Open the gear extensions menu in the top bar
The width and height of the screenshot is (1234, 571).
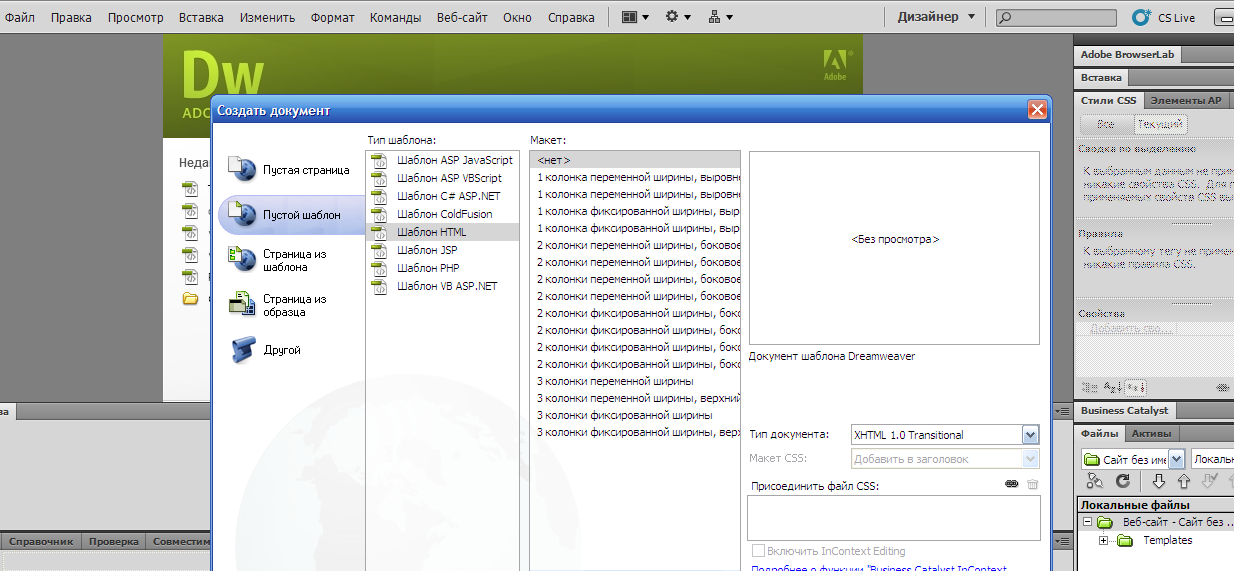(x=679, y=17)
